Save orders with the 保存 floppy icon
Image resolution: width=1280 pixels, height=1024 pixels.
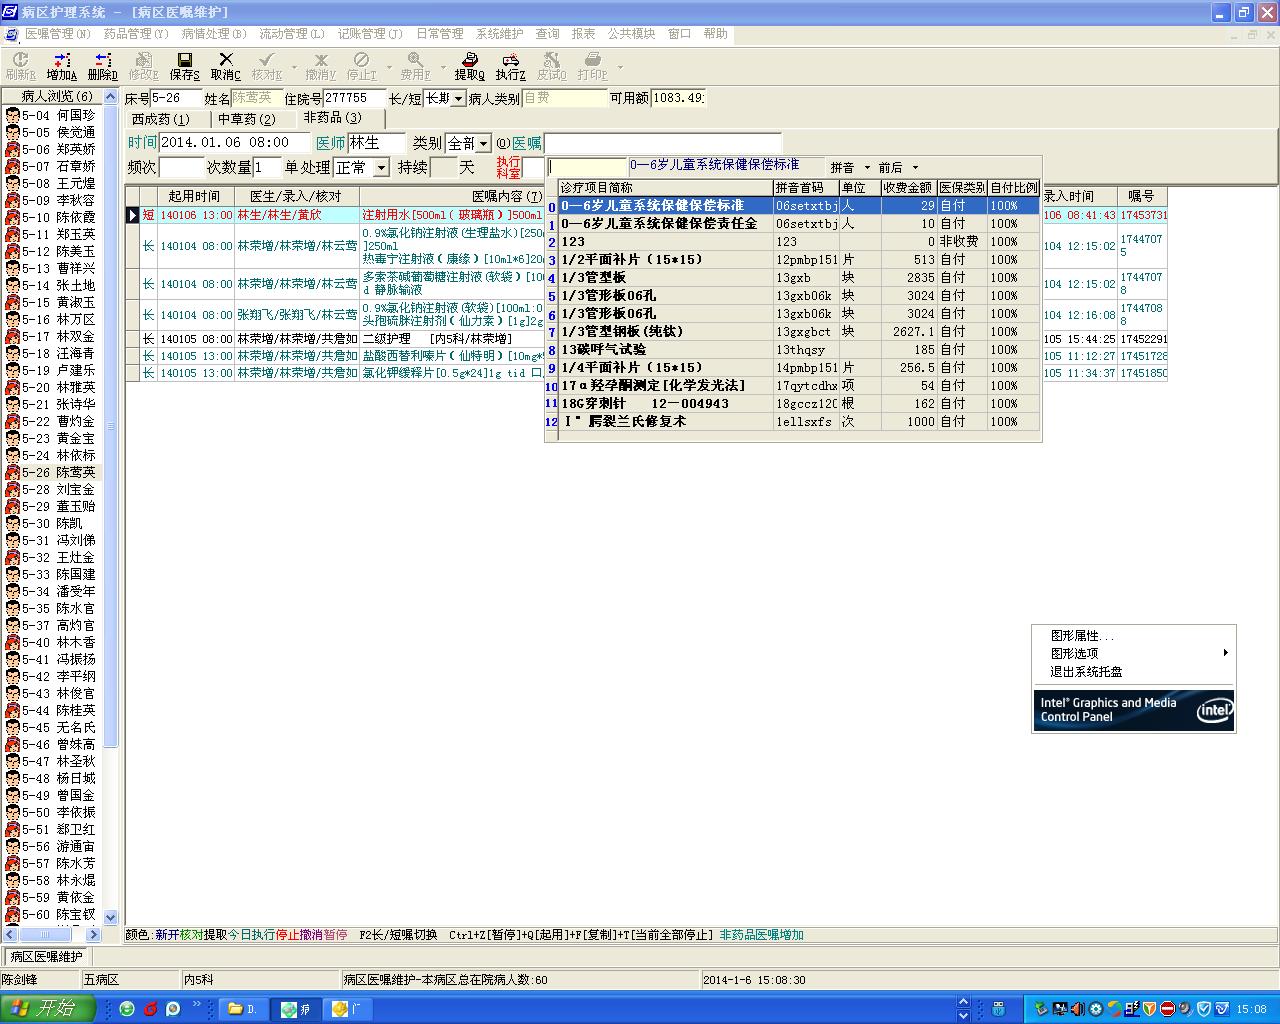pos(184,67)
